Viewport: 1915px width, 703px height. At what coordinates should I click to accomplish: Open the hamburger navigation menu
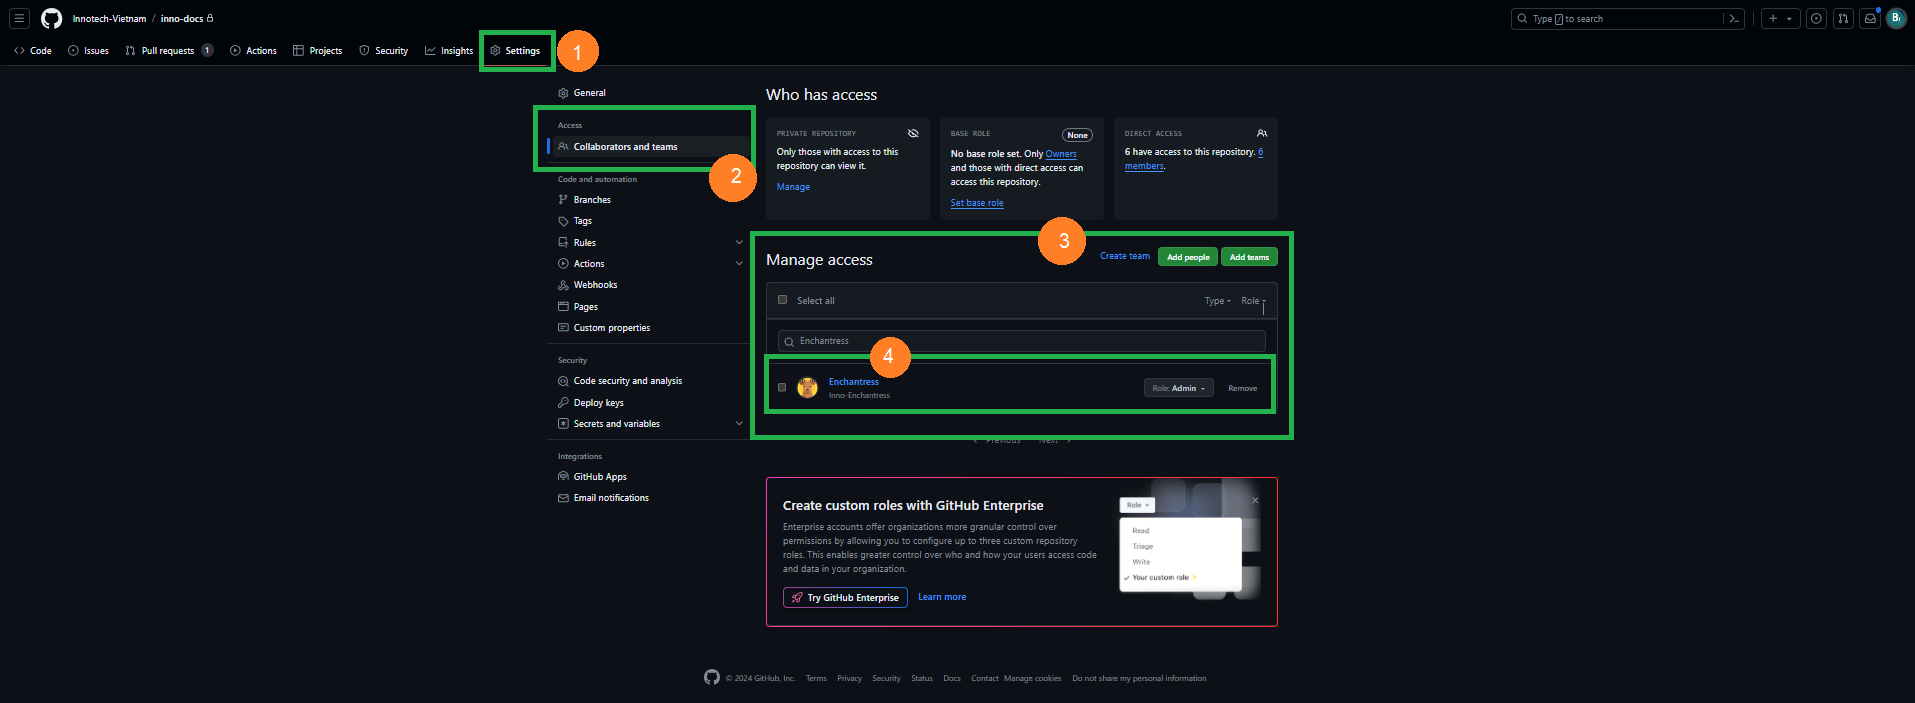point(19,18)
